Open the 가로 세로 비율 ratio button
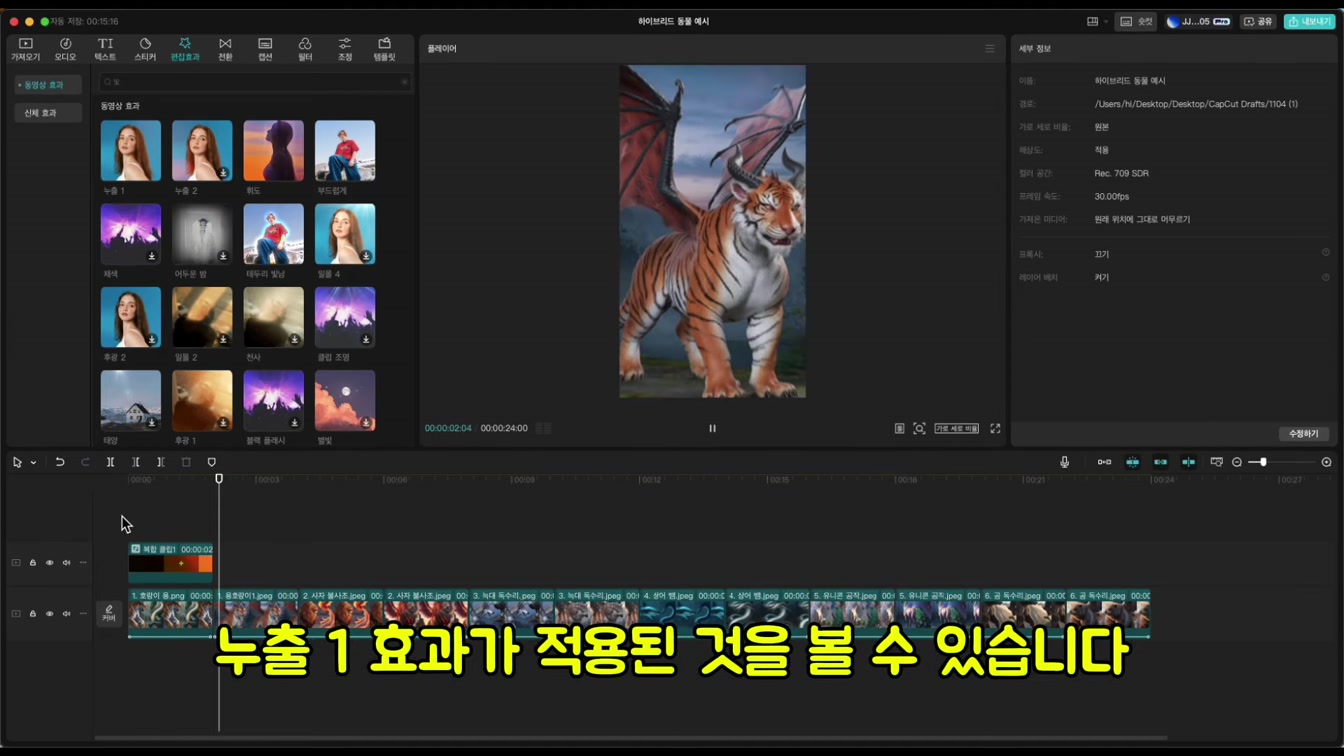The width and height of the screenshot is (1344, 756). (x=956, y=428)
